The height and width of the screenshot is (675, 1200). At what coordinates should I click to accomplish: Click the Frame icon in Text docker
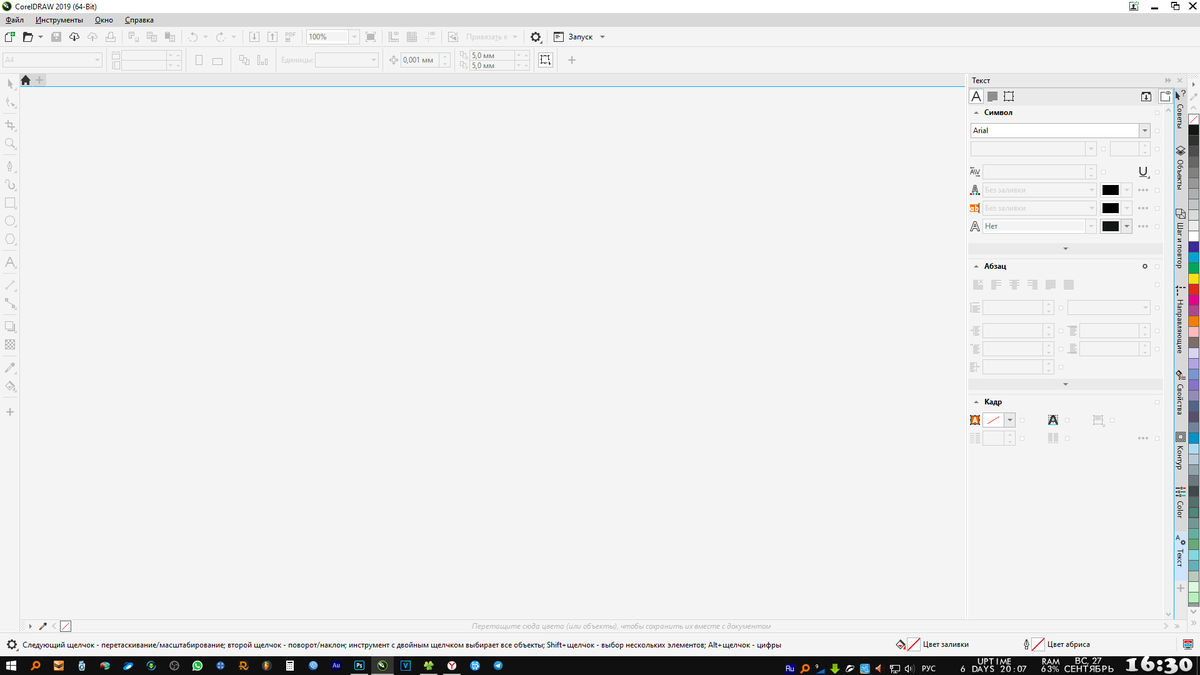(x=1009, y=97)
